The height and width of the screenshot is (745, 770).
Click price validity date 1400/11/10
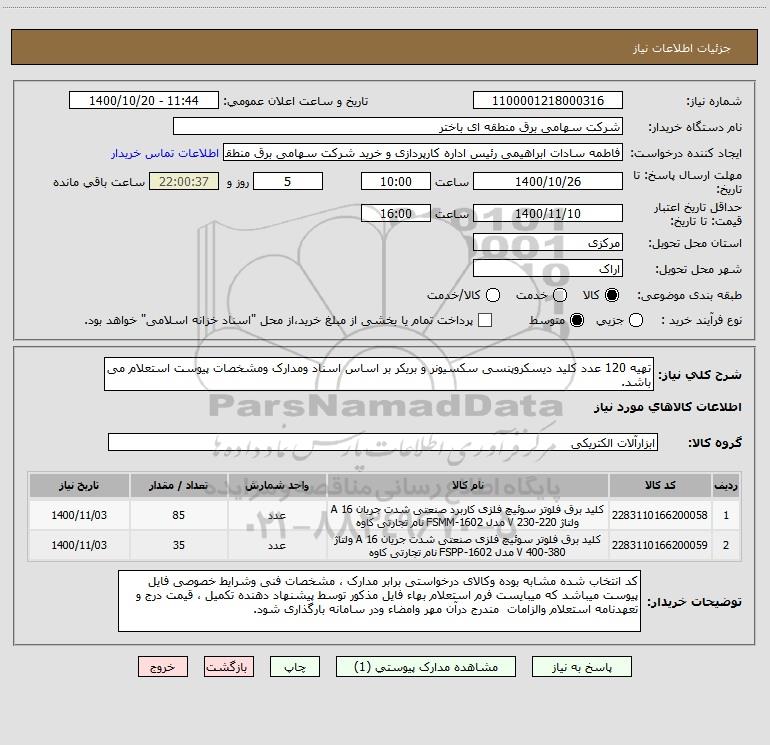click(x=548, y=213)
